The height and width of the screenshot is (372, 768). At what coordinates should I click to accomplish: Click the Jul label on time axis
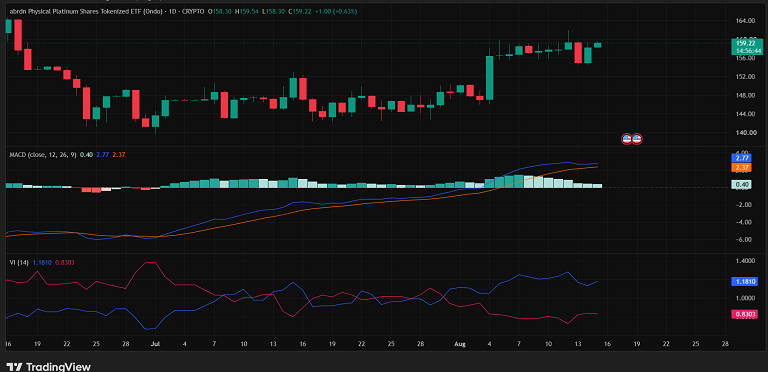pos(155,344)
